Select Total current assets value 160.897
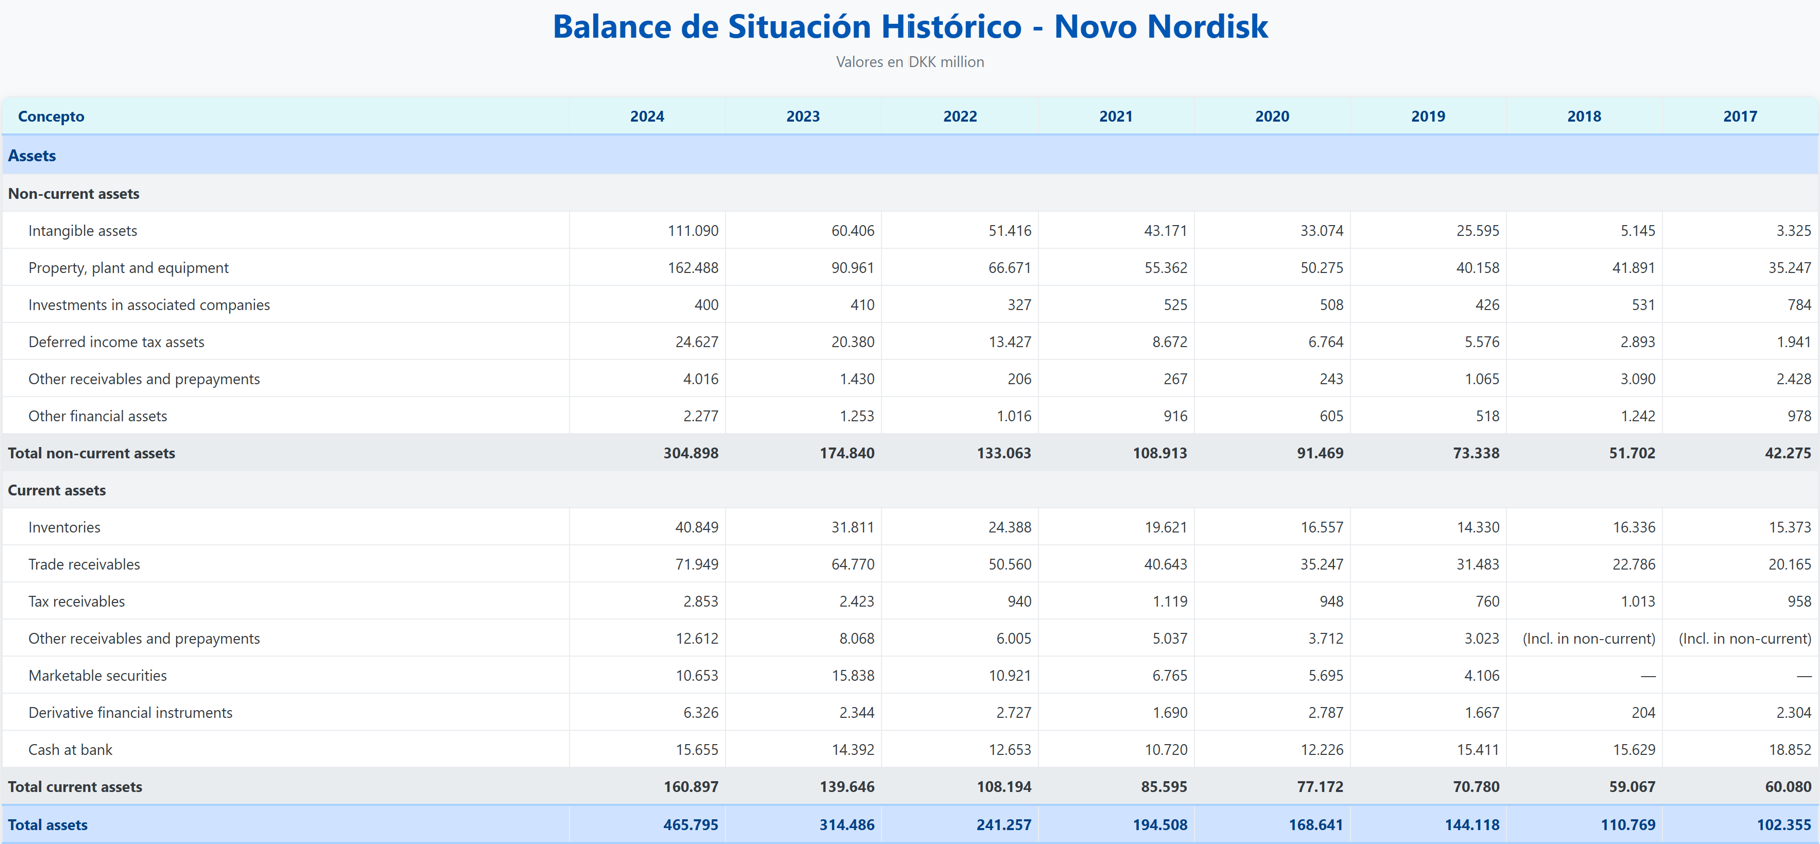The width and height of the screenshot is (1820, 844). tap(691, 786)
